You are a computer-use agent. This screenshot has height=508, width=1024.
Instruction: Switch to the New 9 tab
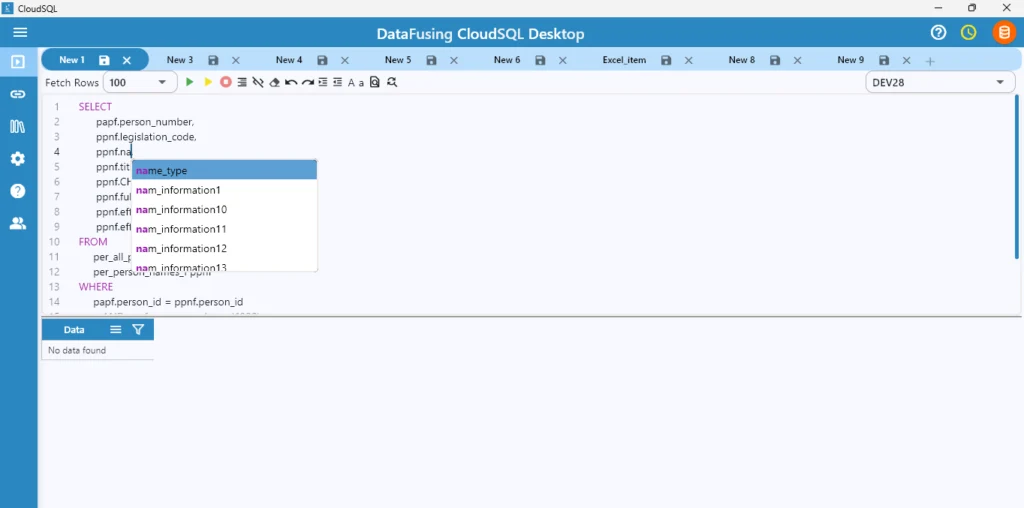pyautogui.click(x=851, y=60)
